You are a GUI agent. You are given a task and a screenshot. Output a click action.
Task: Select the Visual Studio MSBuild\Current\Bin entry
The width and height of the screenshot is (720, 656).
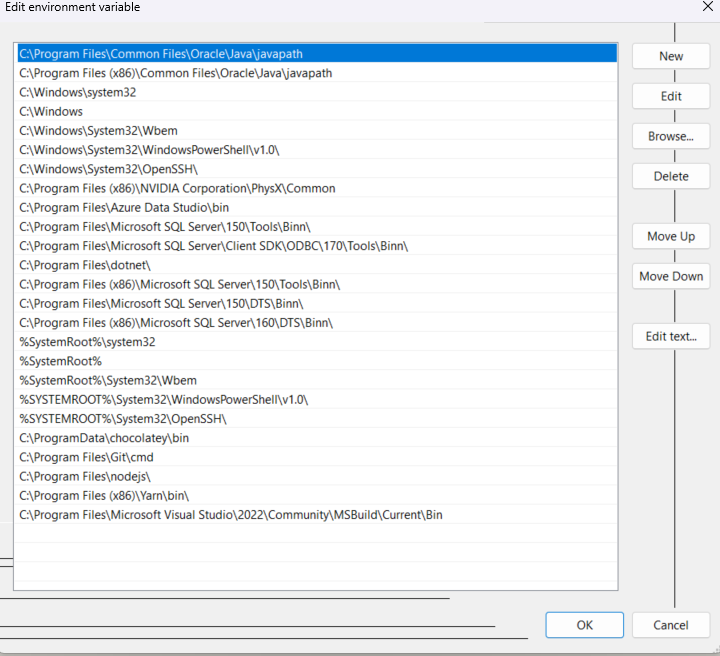[317, 515]
